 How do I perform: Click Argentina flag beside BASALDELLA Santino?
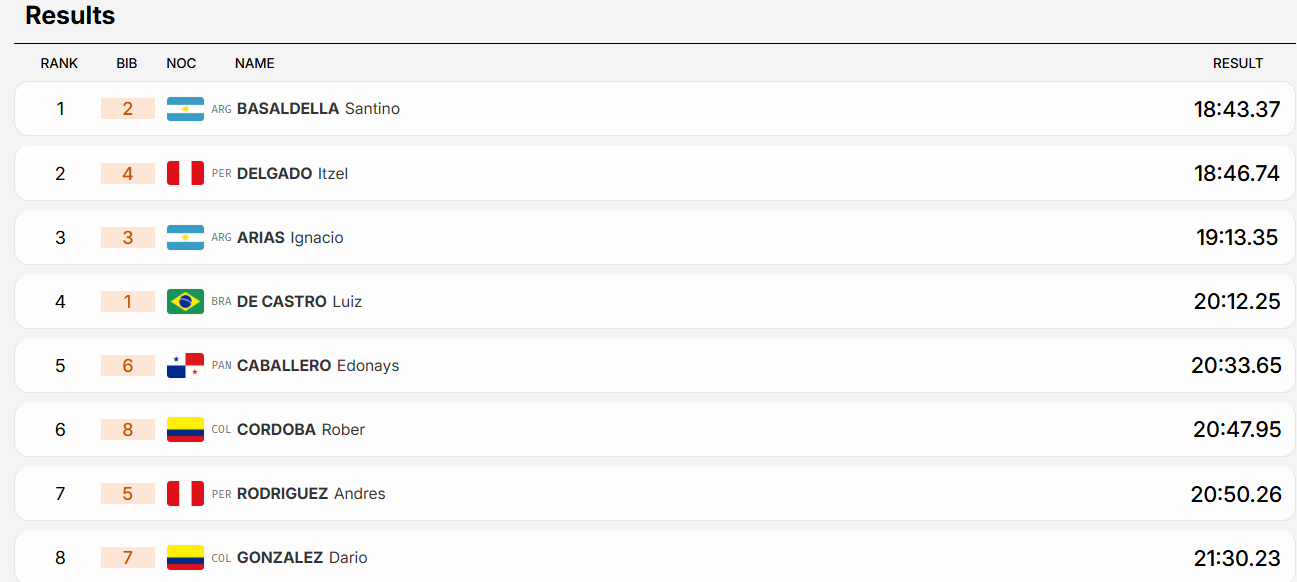click(185, 109)
